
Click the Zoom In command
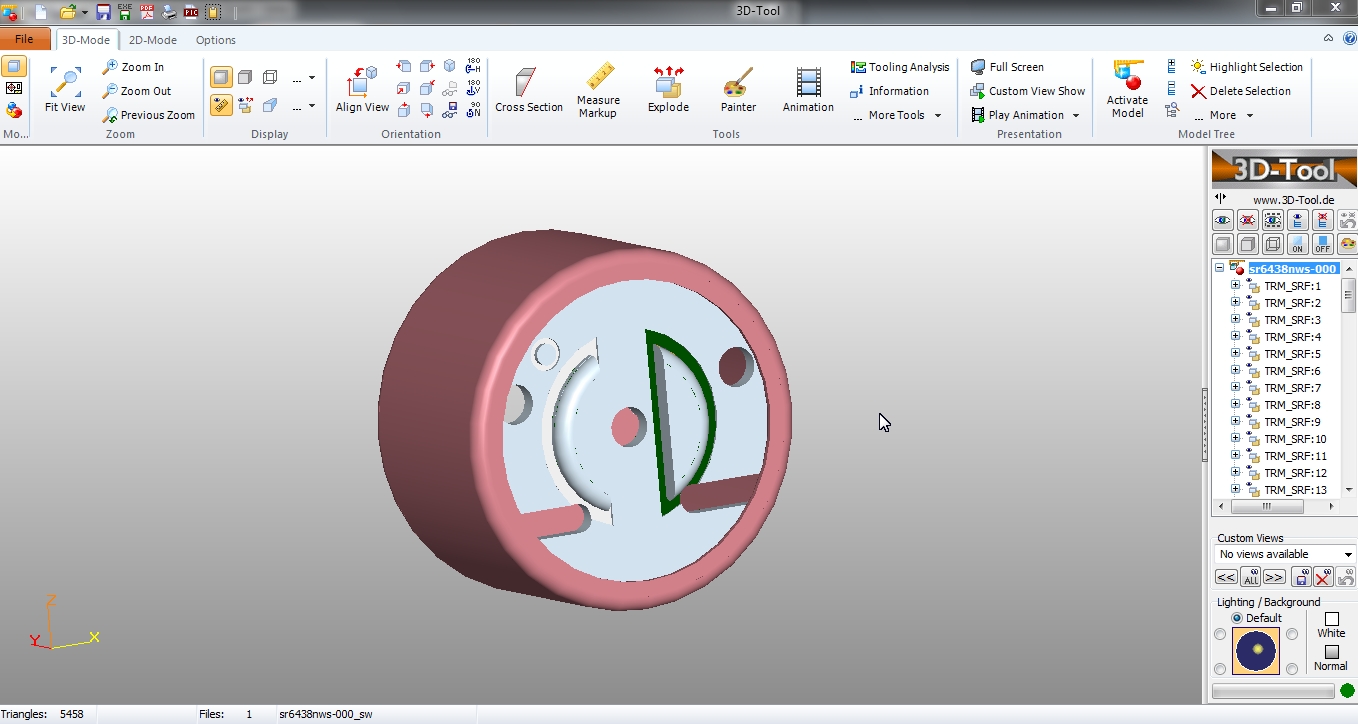click(x=140, y=66)
